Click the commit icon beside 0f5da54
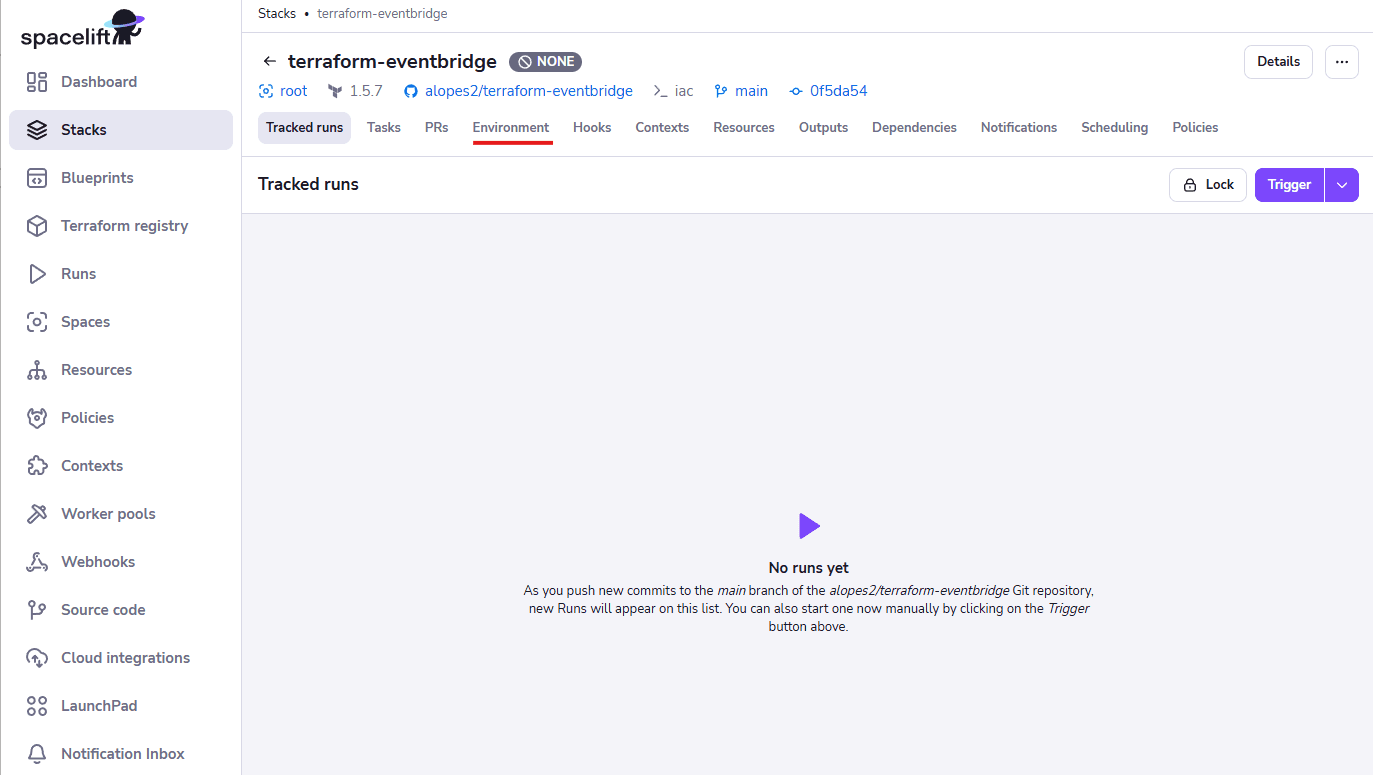The height and width of the screenshot is (775, 1373). (796, 91)
